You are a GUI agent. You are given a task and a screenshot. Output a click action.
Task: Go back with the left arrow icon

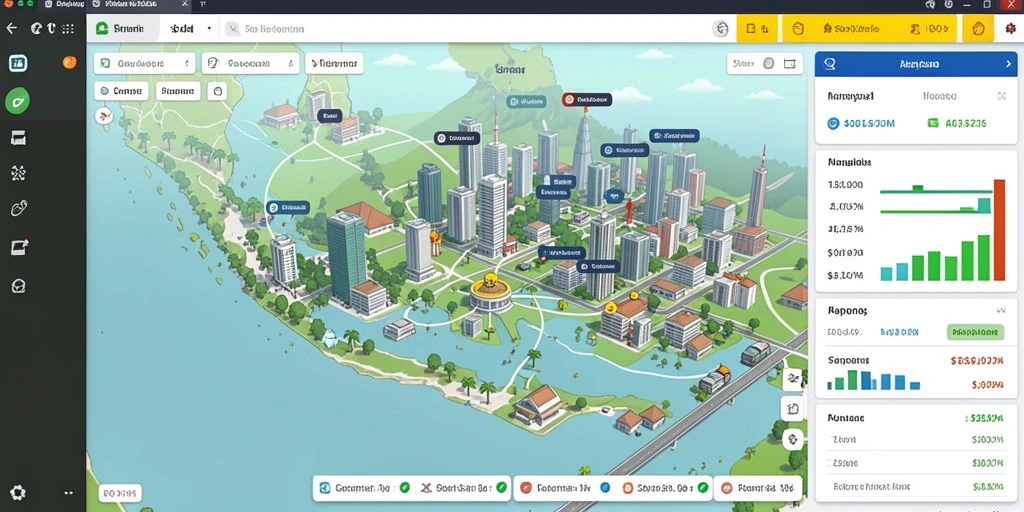[x=11, y=28]
